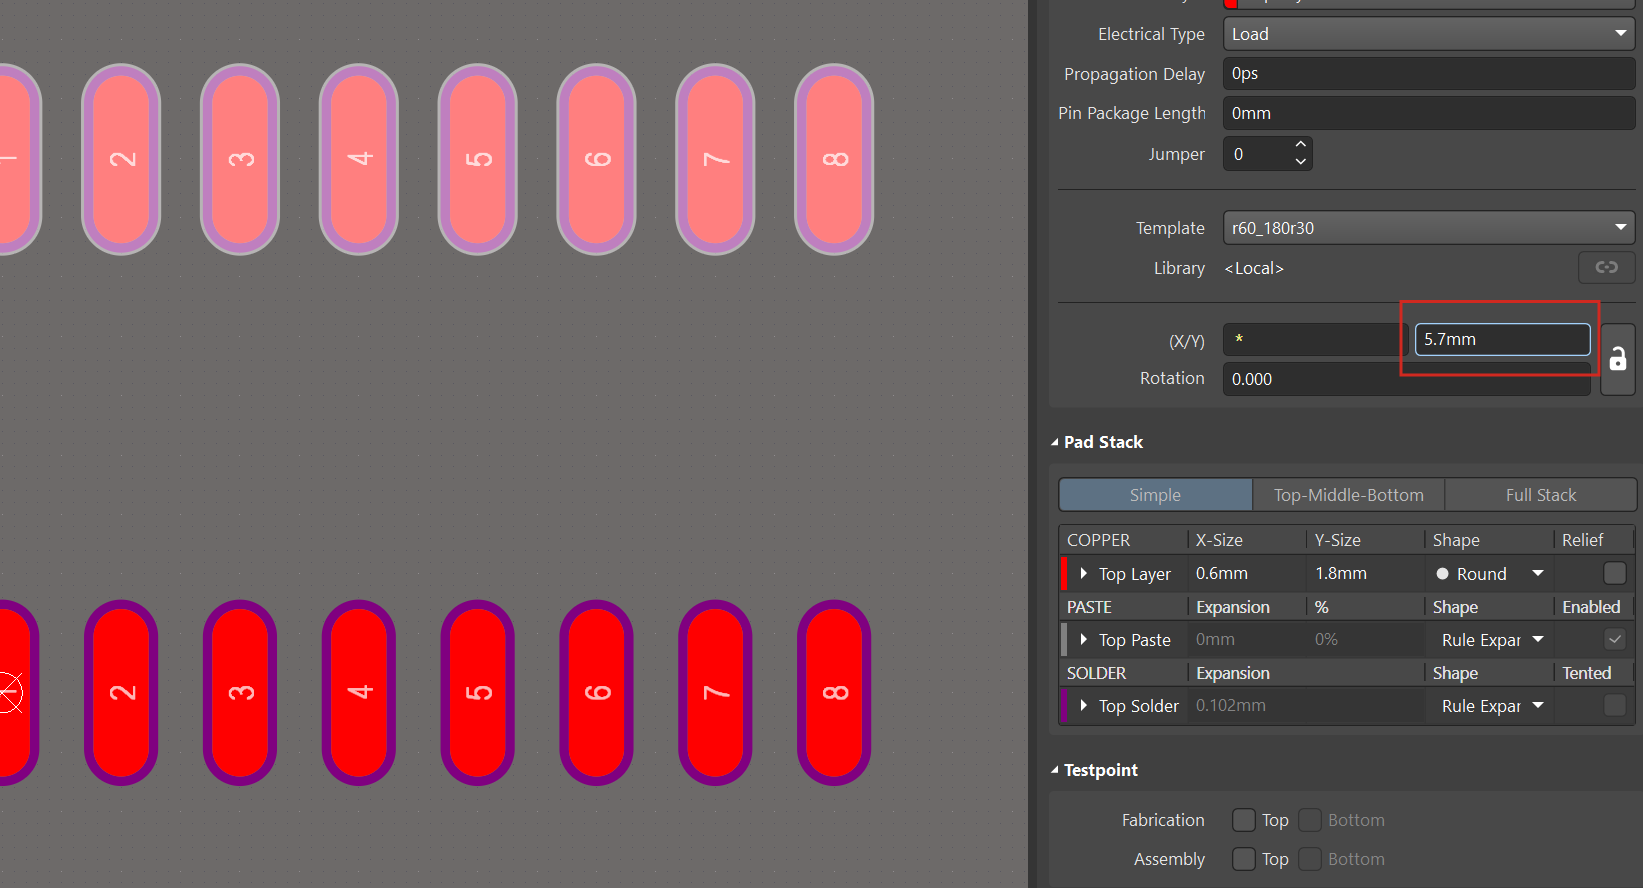The width and height of the screenshot is (1643, 888).
Task: Select pad 4 in the lower row
Action: pyautogui.click(x=359, y=692)
